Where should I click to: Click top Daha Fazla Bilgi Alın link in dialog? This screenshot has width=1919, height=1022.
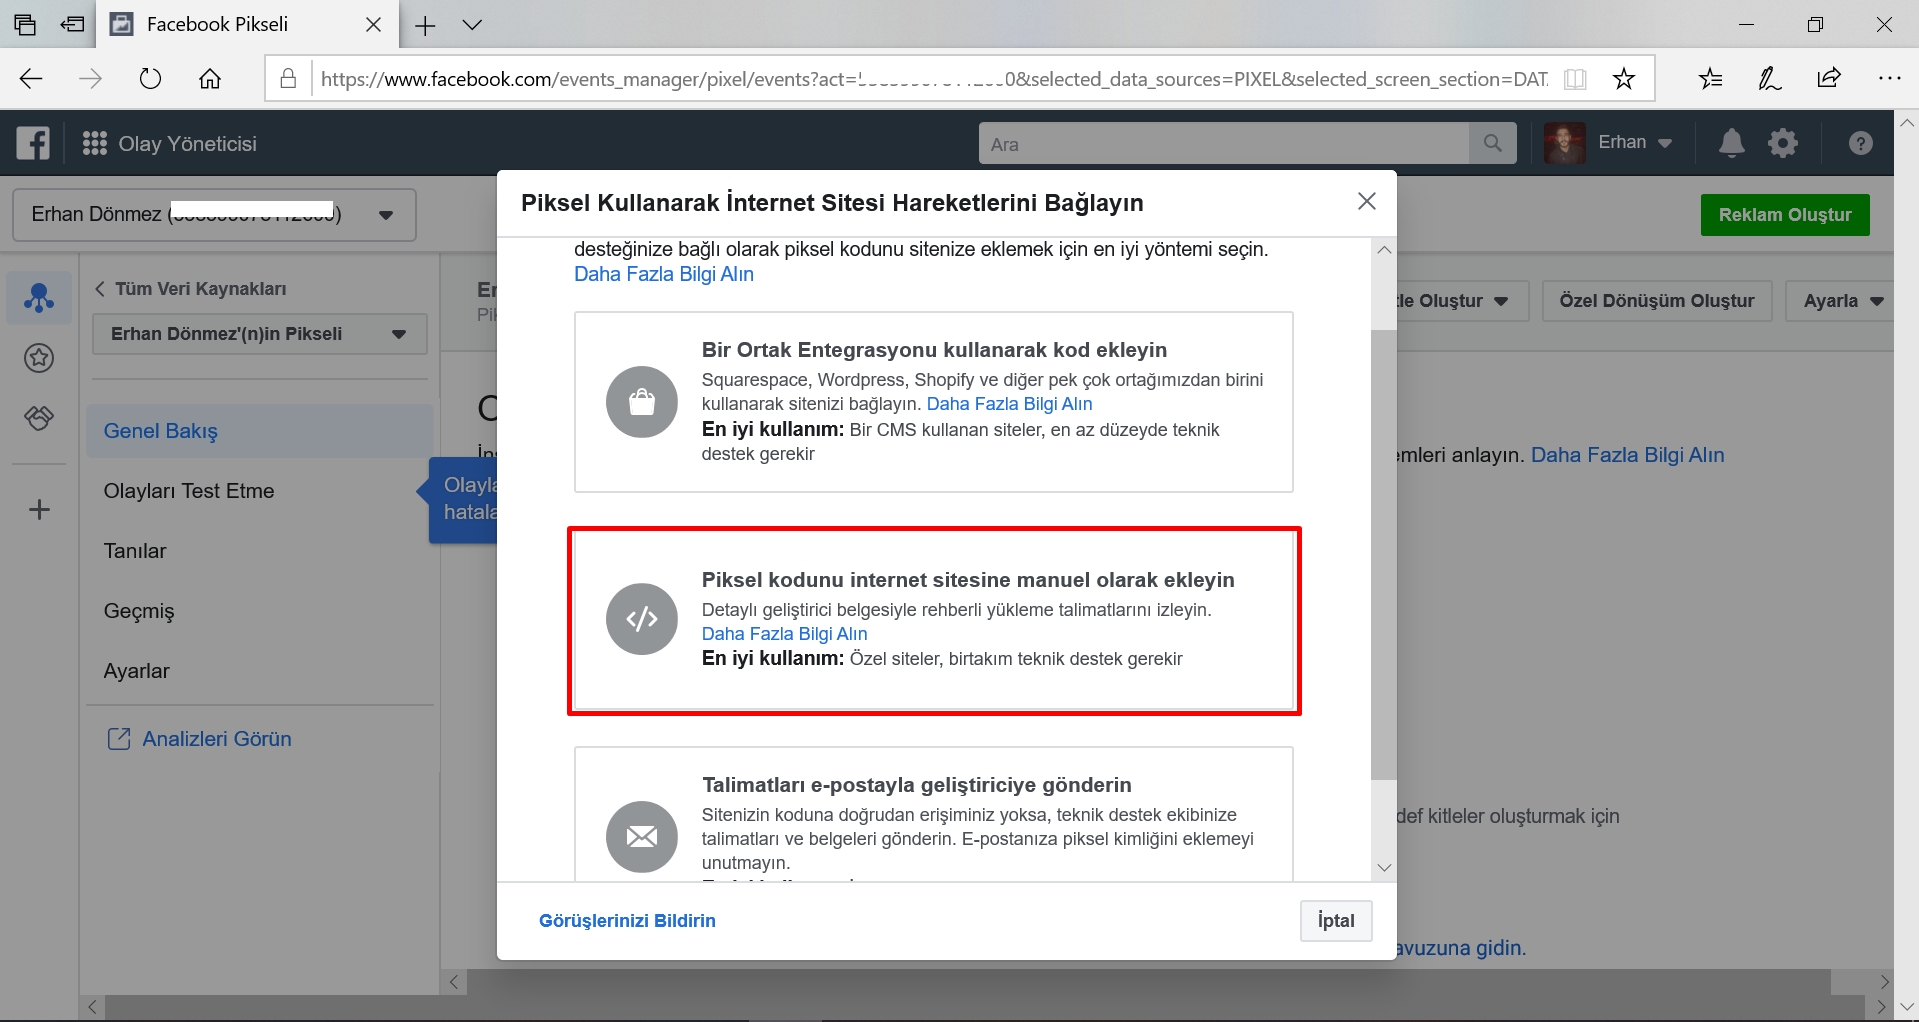[664, 274]
